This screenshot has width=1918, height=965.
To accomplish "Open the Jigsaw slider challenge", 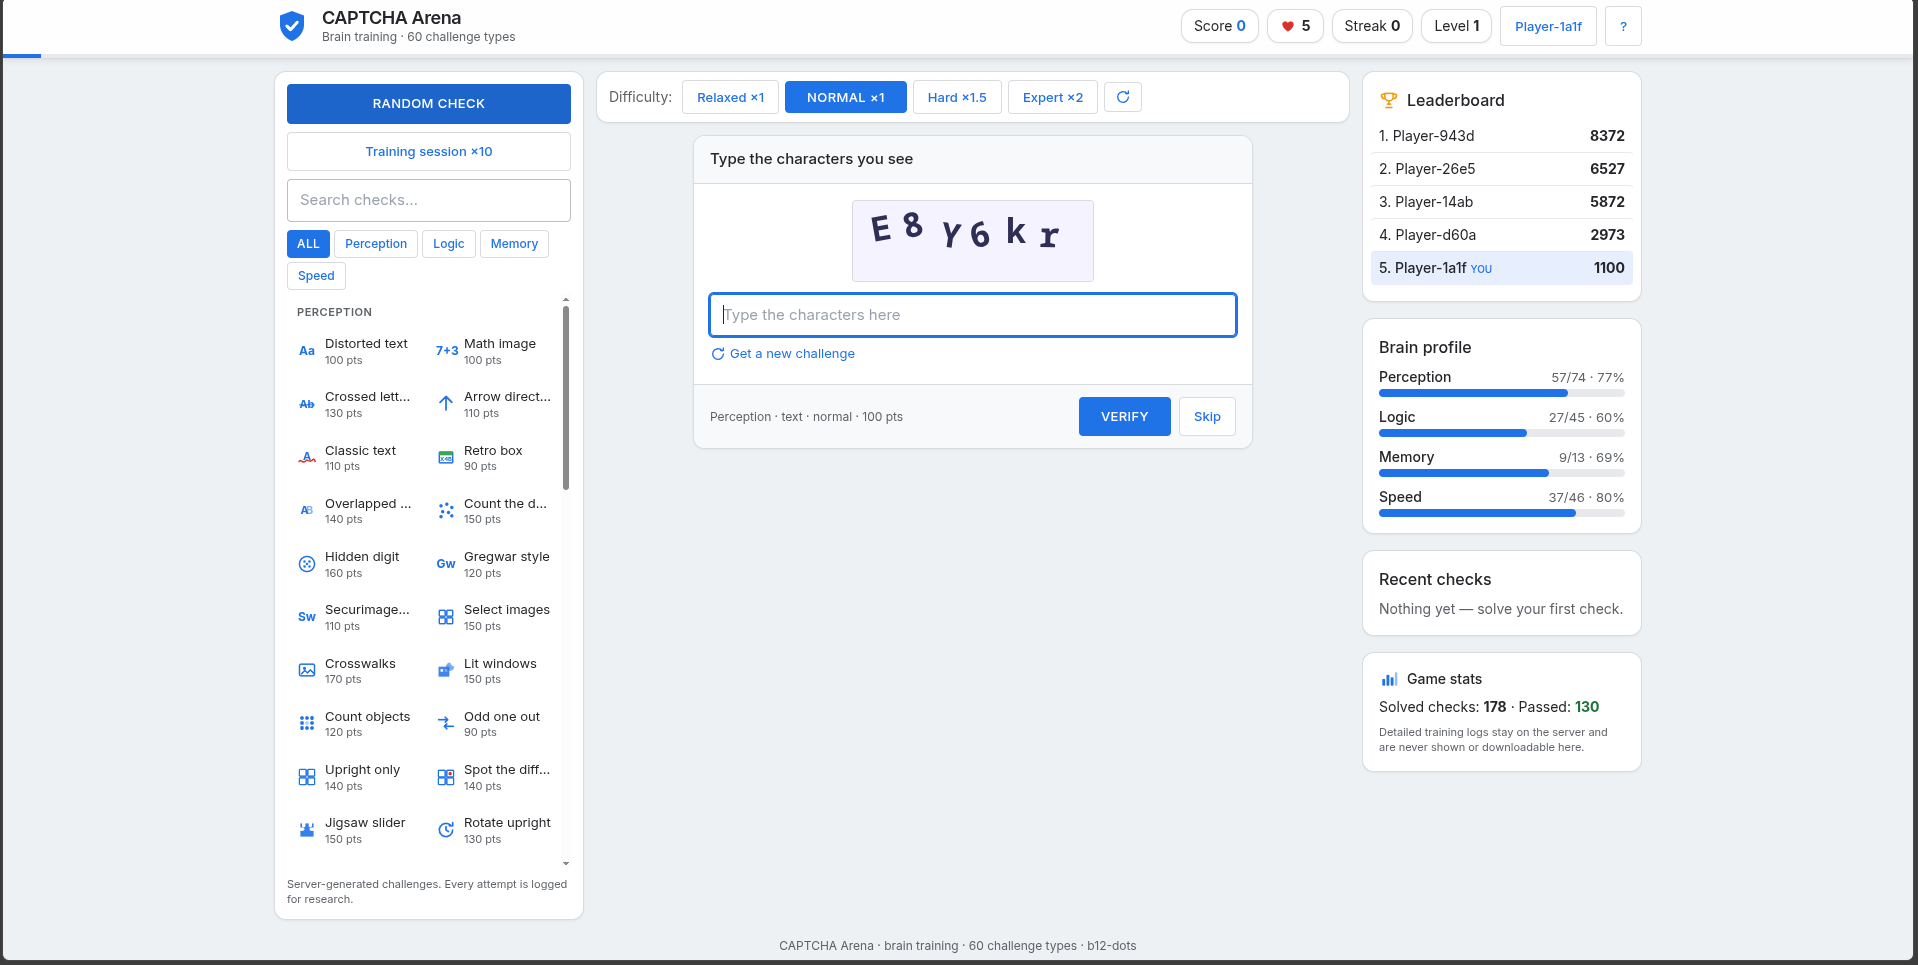I will pos(356,830).
